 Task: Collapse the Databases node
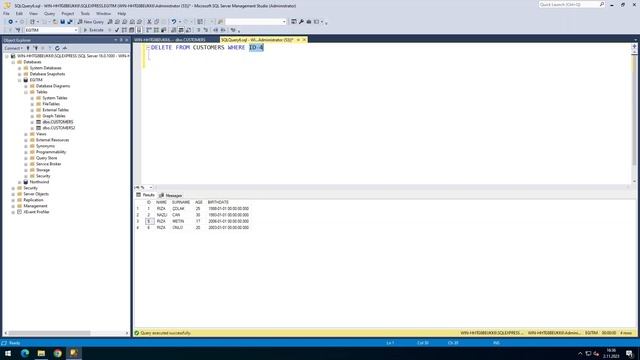[13, 62]
